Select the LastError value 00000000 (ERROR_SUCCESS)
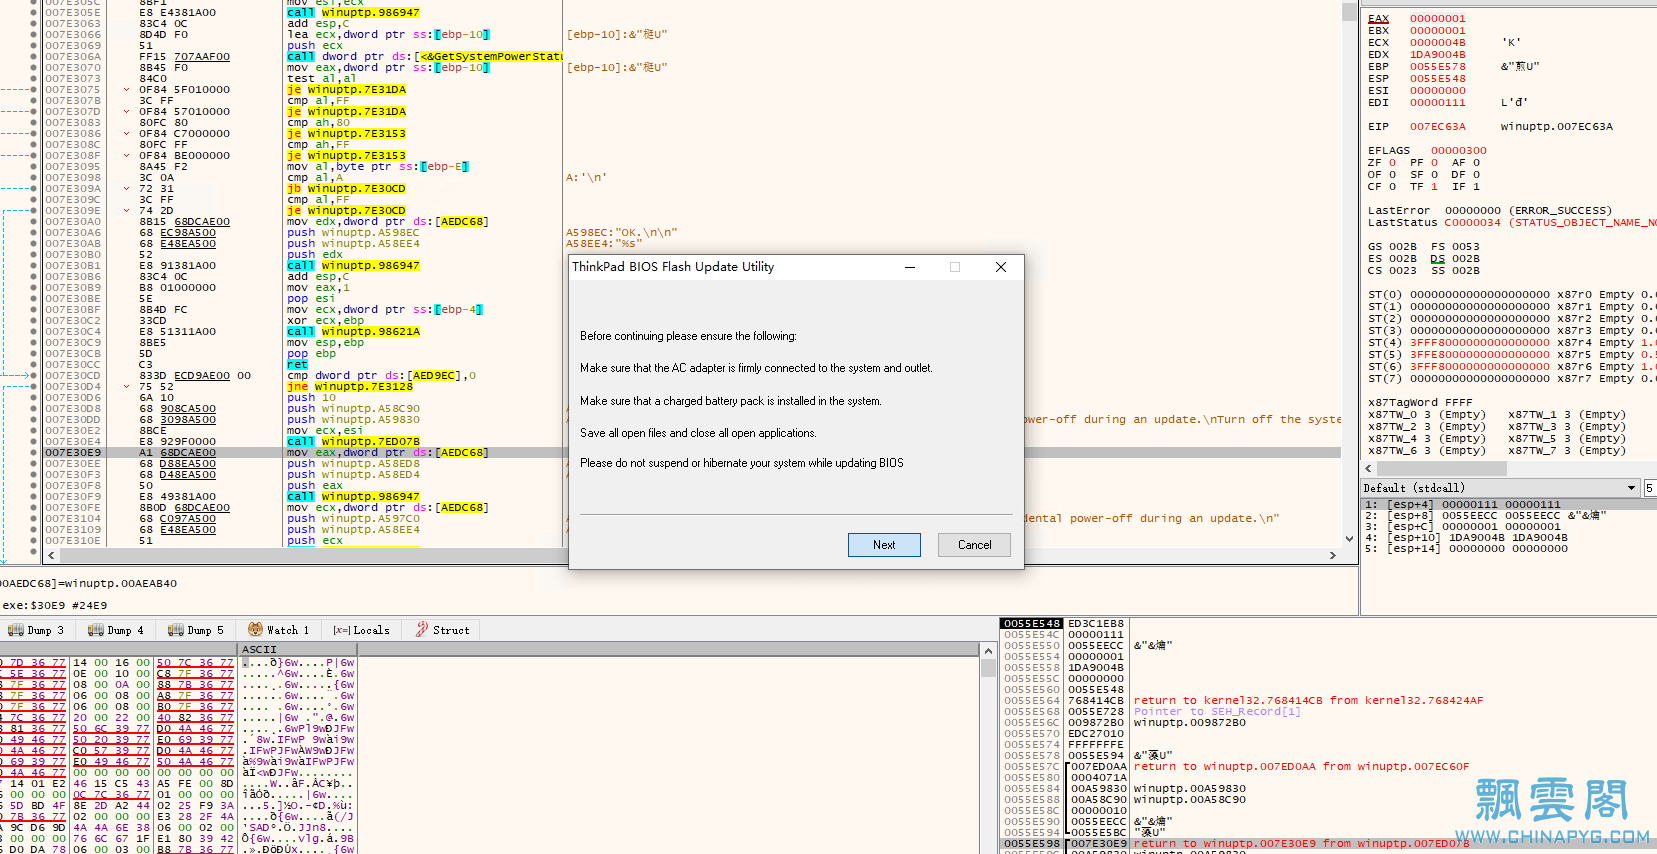 pyautogui.click(x=1528, y=211)
